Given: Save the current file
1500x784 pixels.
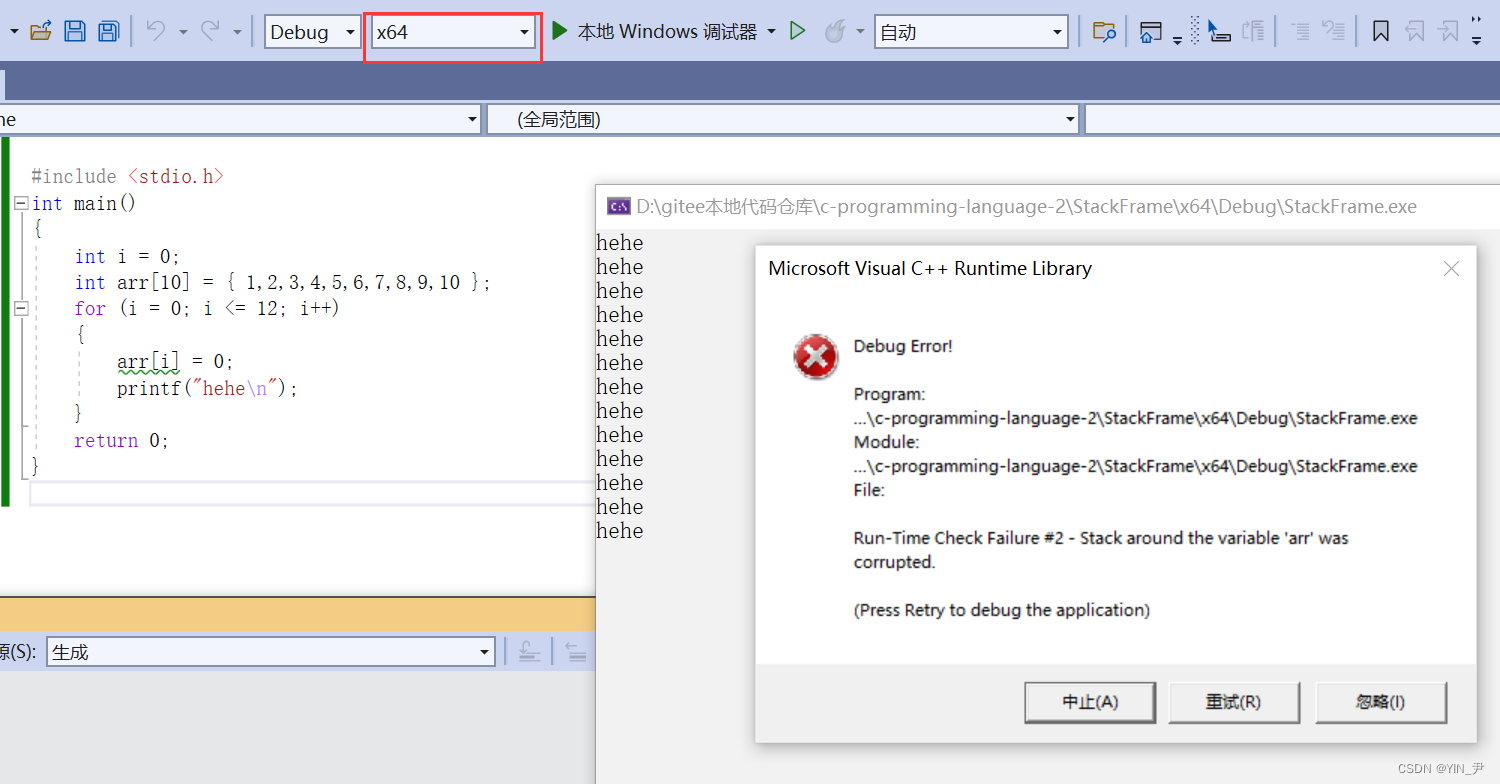Looking at the screenshot, I should 75,31.
